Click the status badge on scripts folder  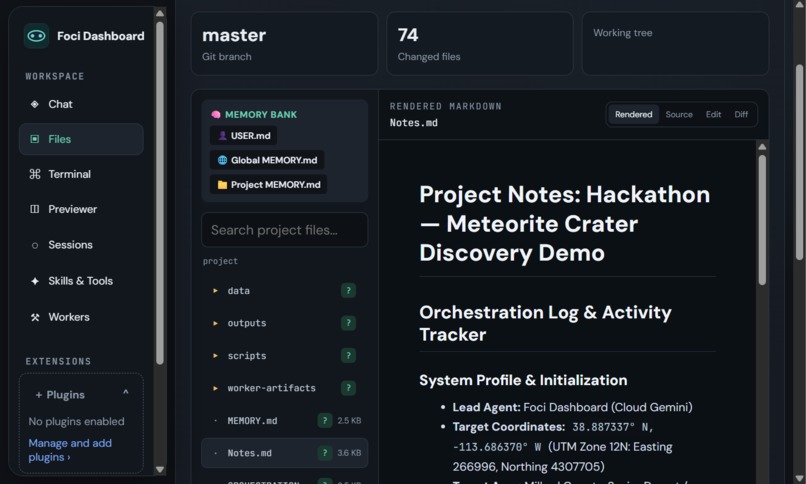coord(348,356)
